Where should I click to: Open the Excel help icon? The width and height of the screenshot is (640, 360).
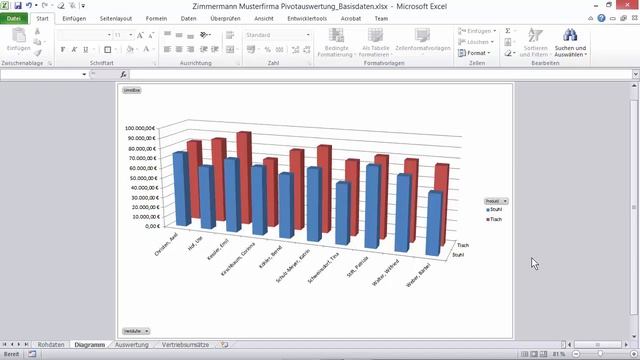[601, 18]
